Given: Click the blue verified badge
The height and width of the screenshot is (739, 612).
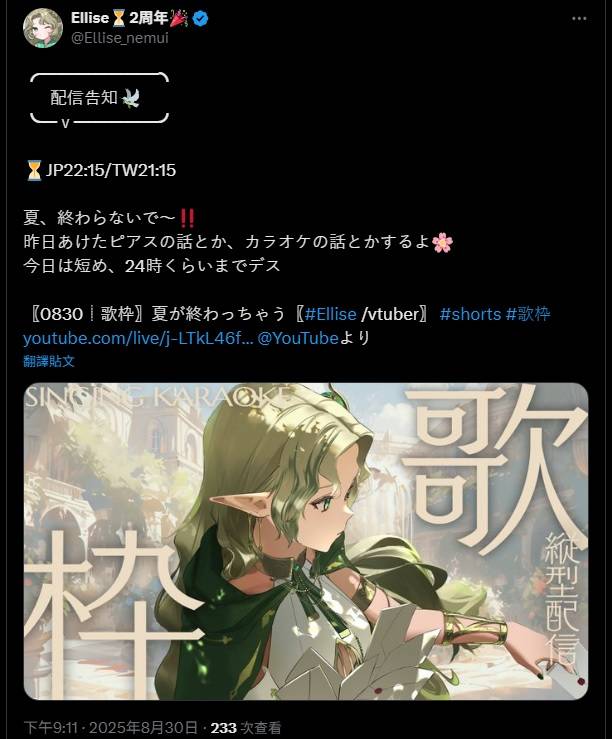Looking at the screenshot, I should coord(201,19).
